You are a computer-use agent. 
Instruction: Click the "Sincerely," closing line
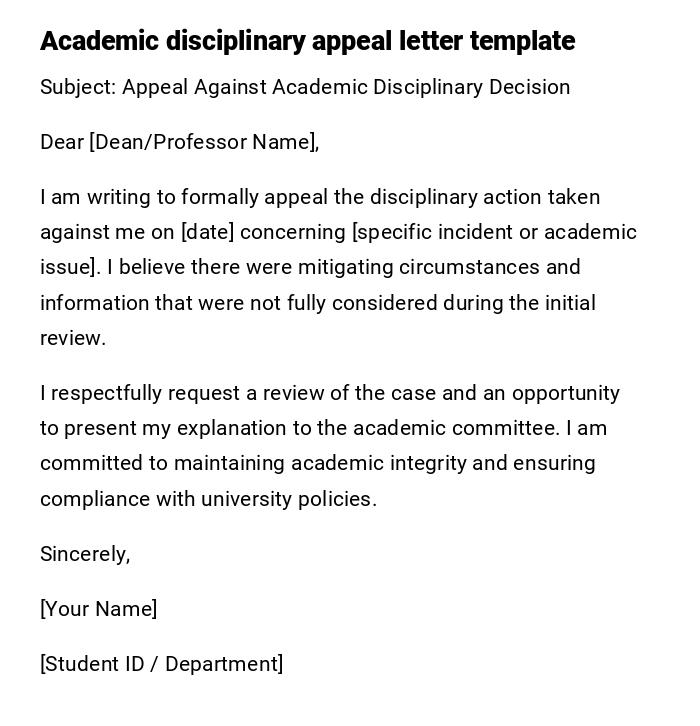85,554
